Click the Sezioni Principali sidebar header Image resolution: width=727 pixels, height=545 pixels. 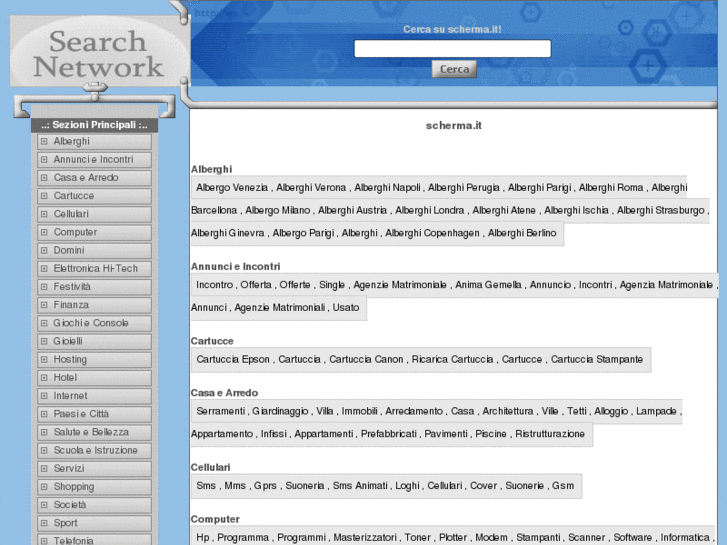point(95,125)
